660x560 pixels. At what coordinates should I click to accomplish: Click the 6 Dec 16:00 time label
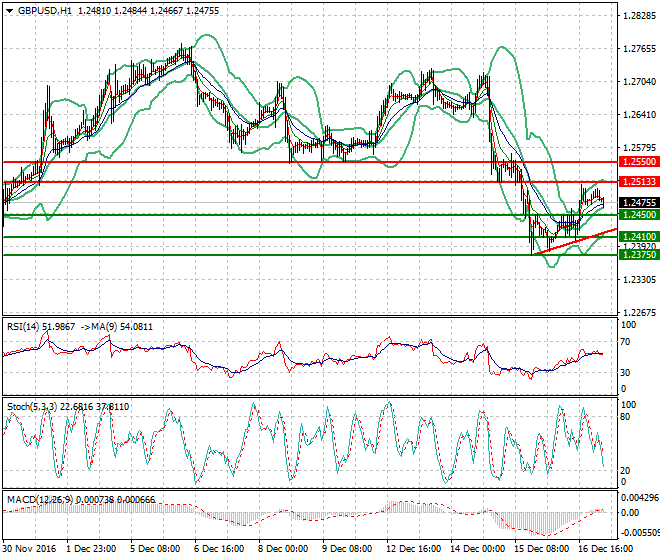tap(219, 549)
